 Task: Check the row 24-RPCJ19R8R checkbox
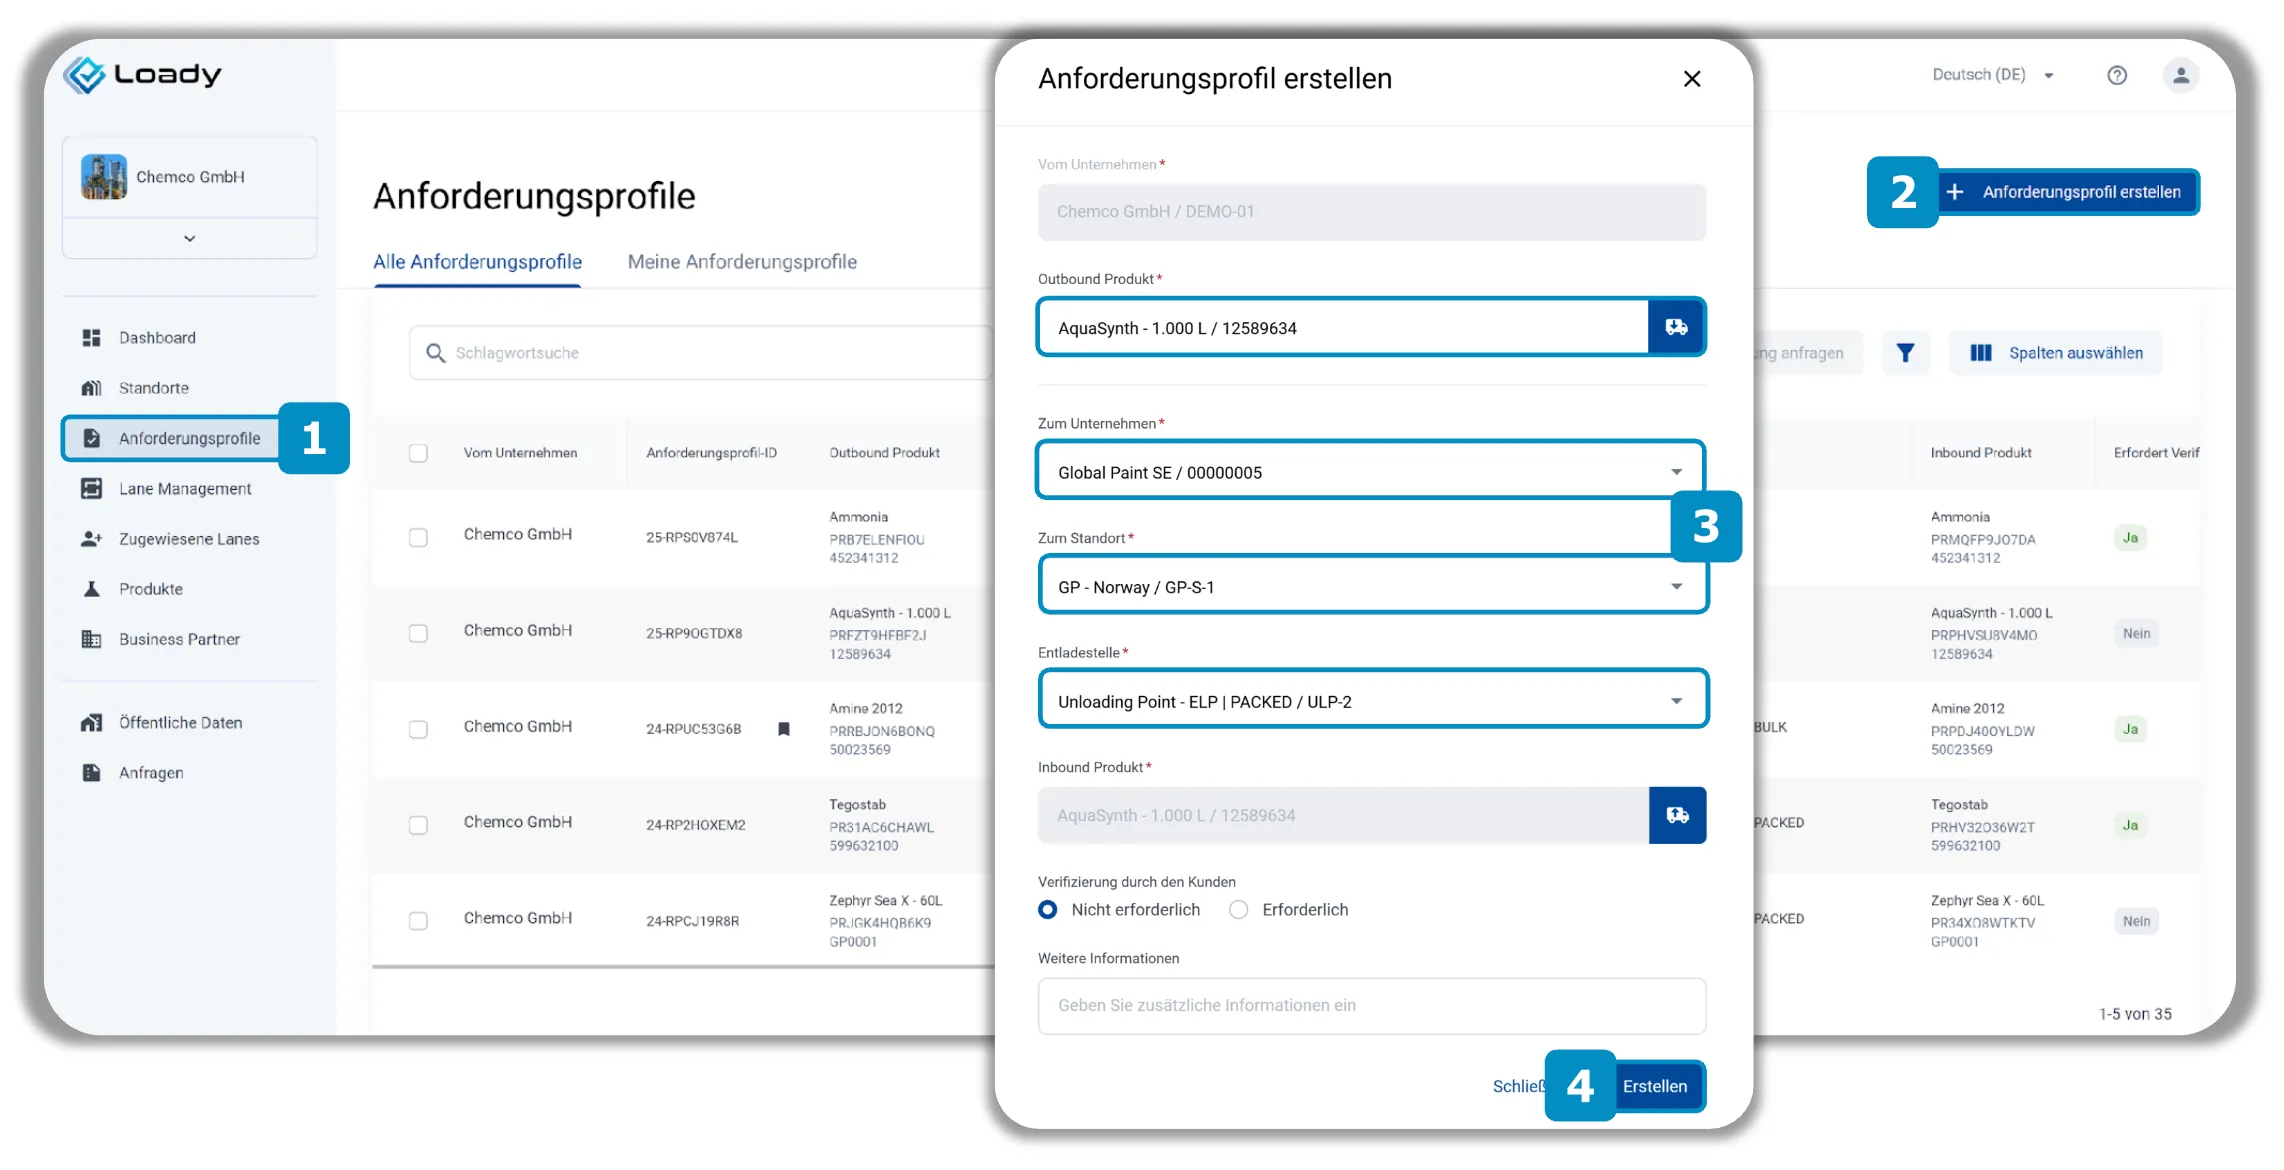click(x=418, y=921)
